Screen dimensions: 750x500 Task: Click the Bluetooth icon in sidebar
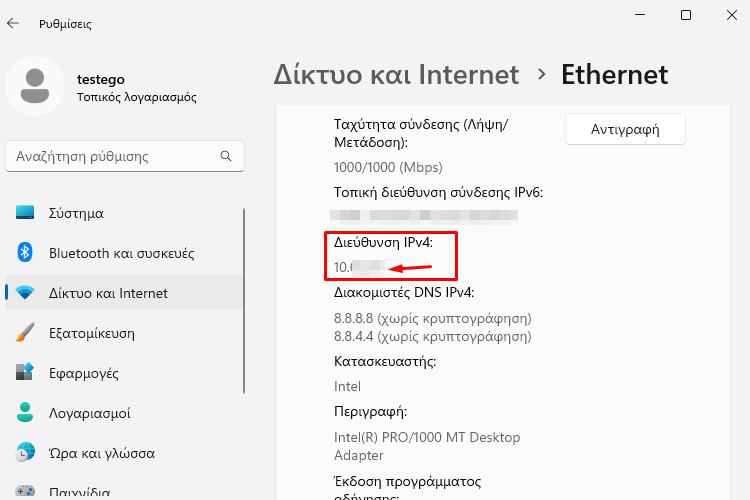tap(25, 253)
